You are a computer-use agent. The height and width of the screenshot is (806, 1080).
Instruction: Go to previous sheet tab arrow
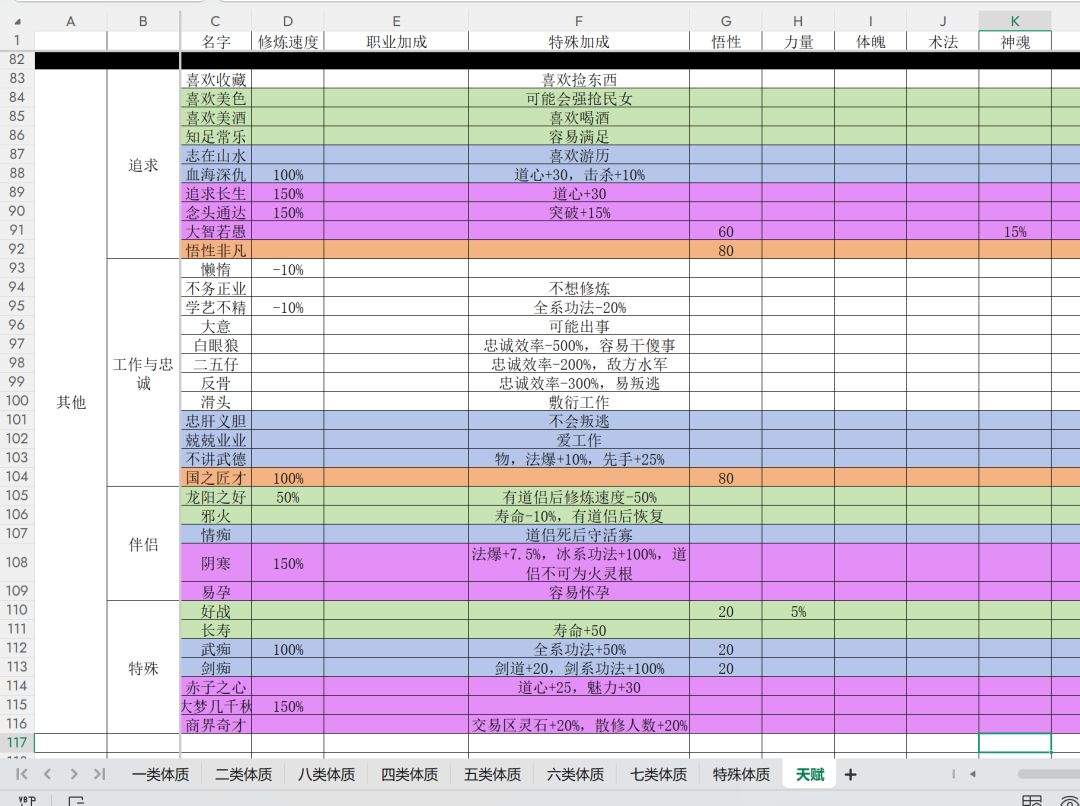47,774
